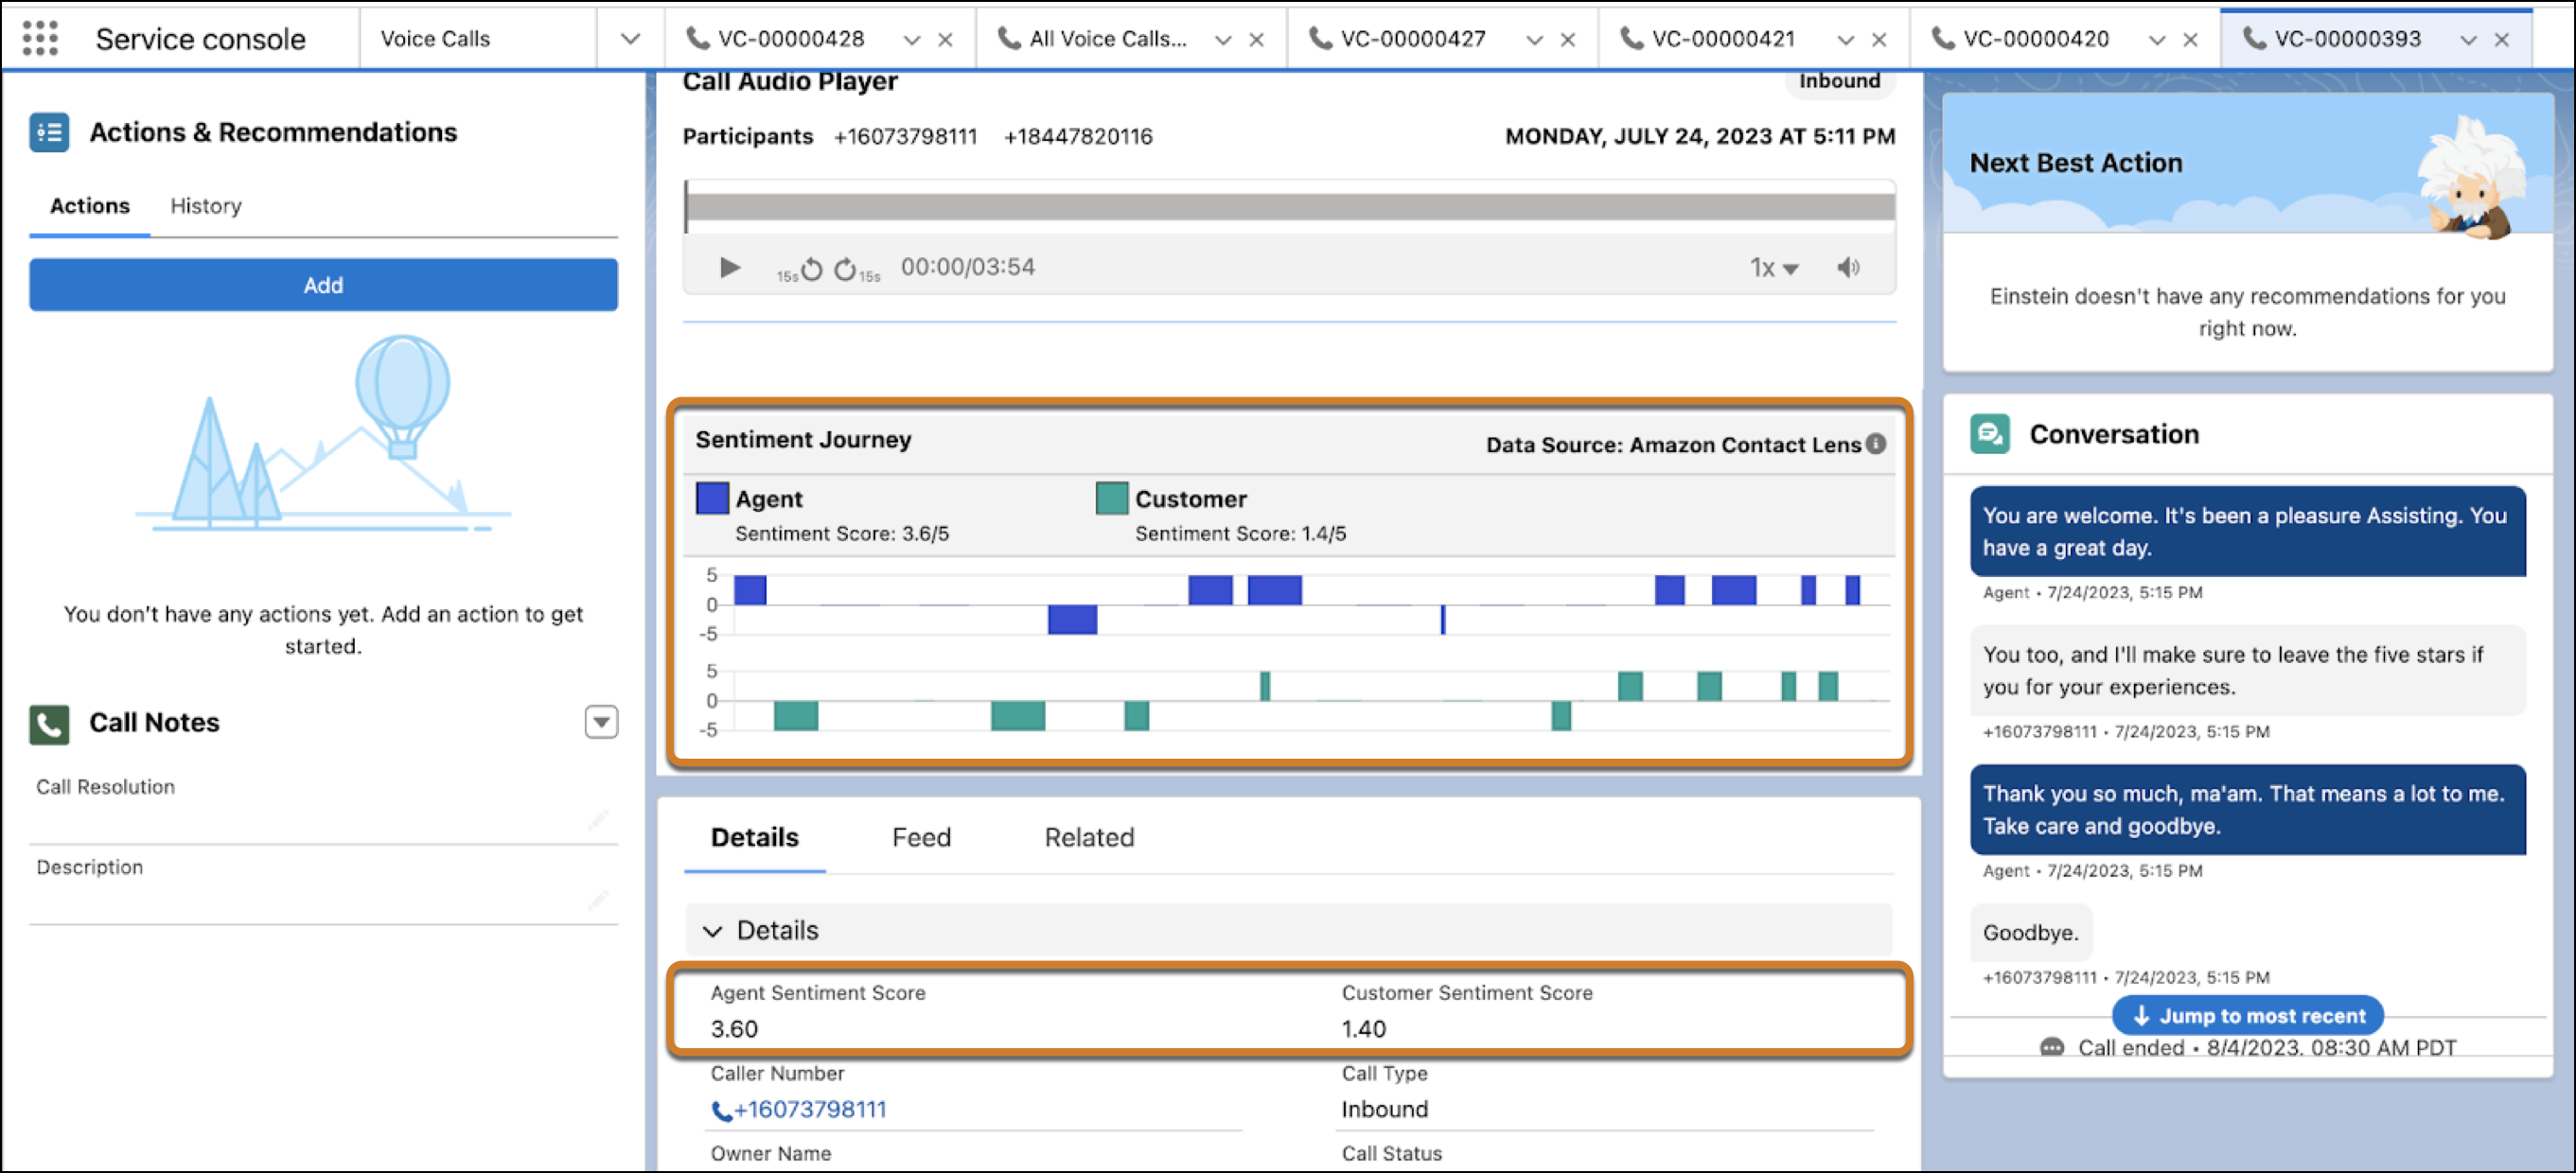Collapse the Details section chevron
2576x1173 pixels.
tap(712, 931)
